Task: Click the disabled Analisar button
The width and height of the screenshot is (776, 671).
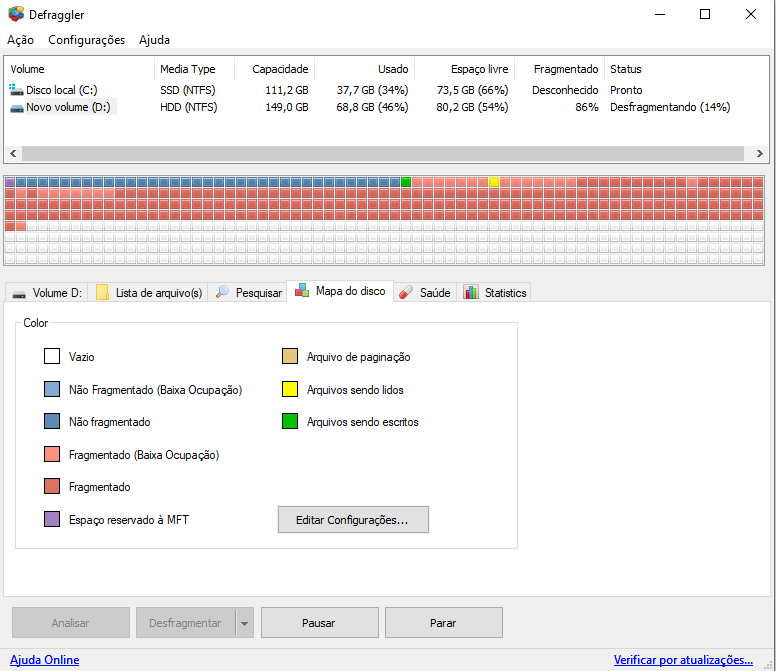Action: point(71,623)
